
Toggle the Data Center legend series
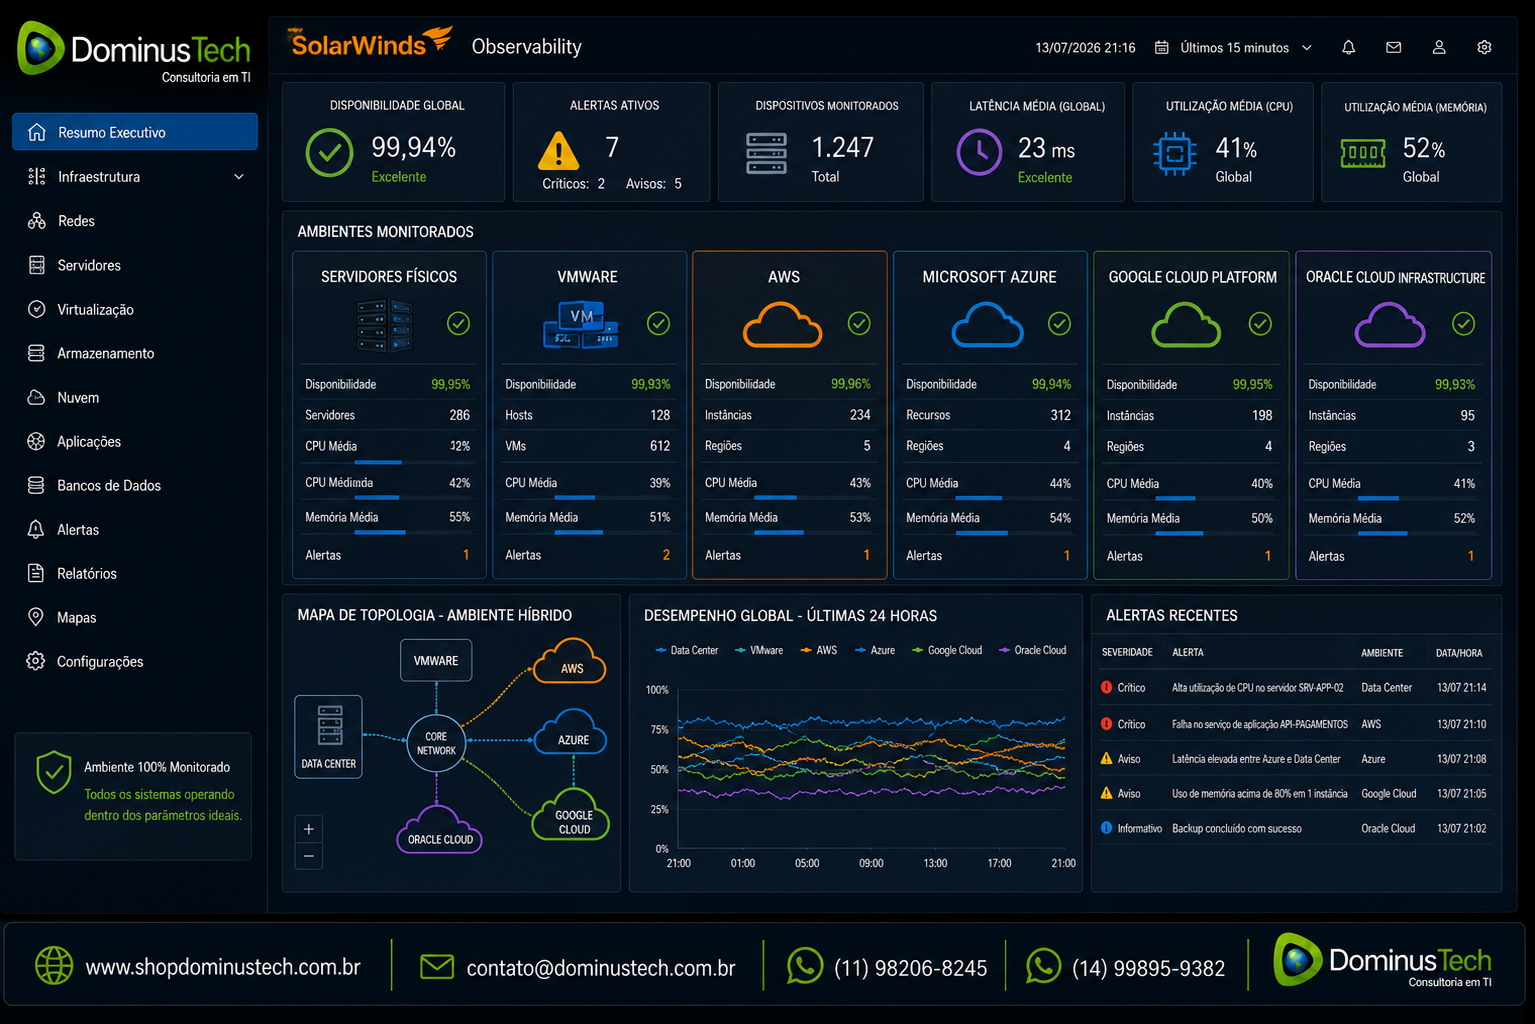click(x=686, y=650)
